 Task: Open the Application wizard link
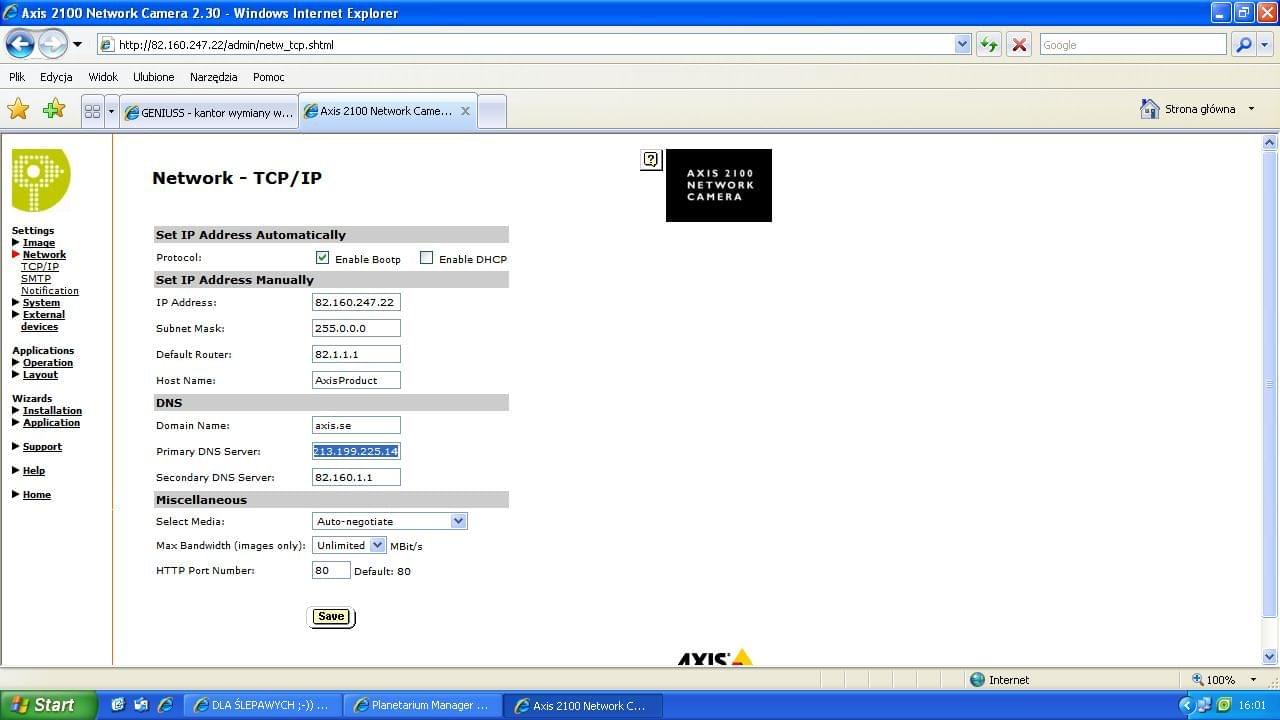51,423
